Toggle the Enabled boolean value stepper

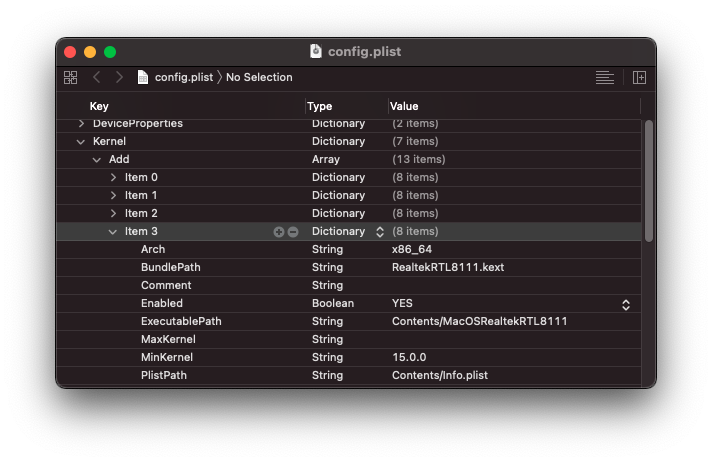point(626,304)
